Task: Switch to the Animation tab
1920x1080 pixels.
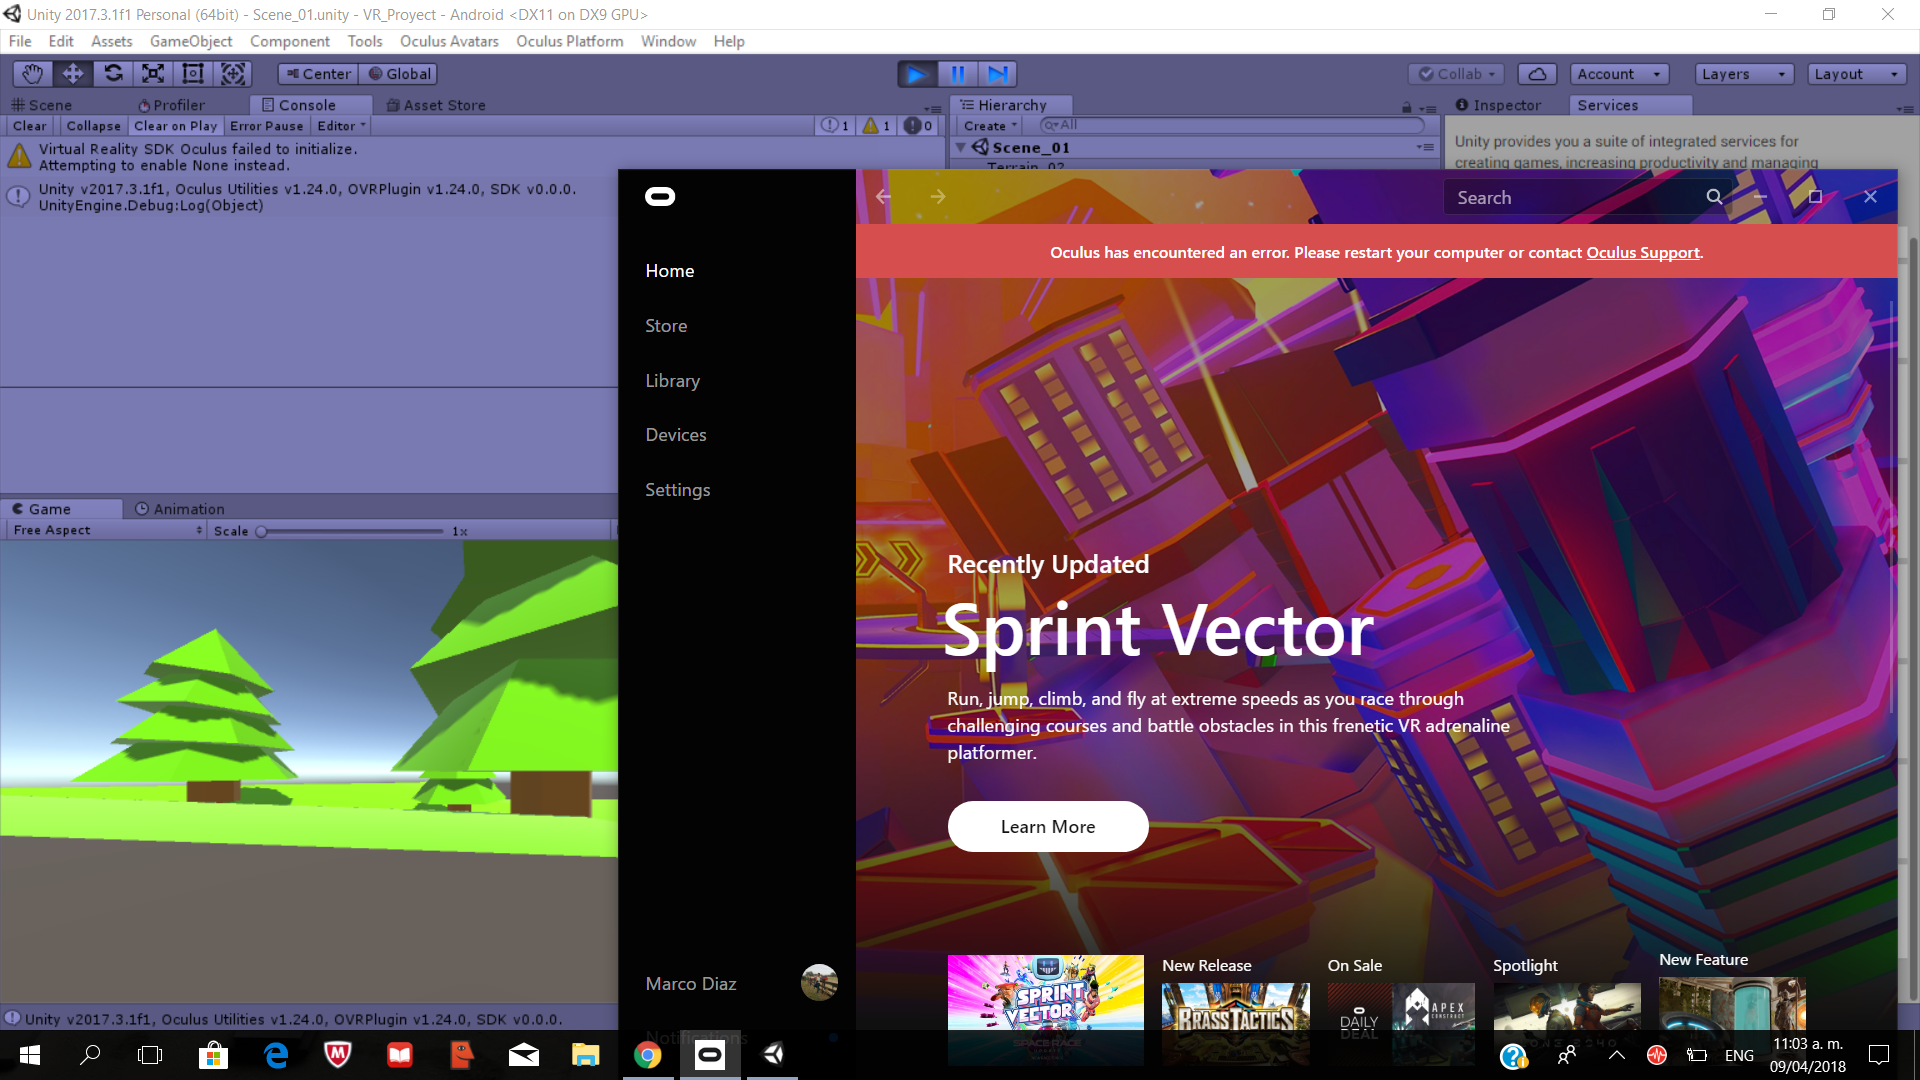Action: point(180,509)
